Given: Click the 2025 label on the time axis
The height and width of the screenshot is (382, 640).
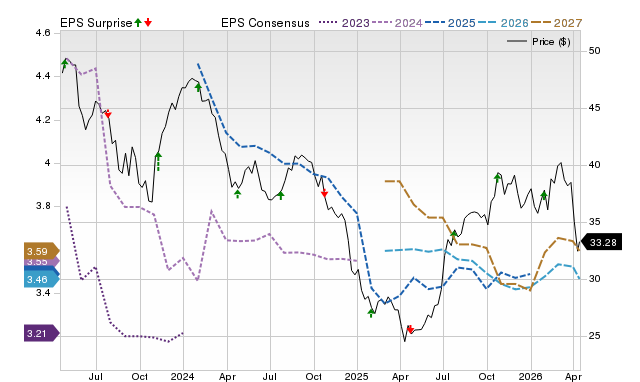Looking at the screenshot, I should pyautogui.click(x=356, y=376).
